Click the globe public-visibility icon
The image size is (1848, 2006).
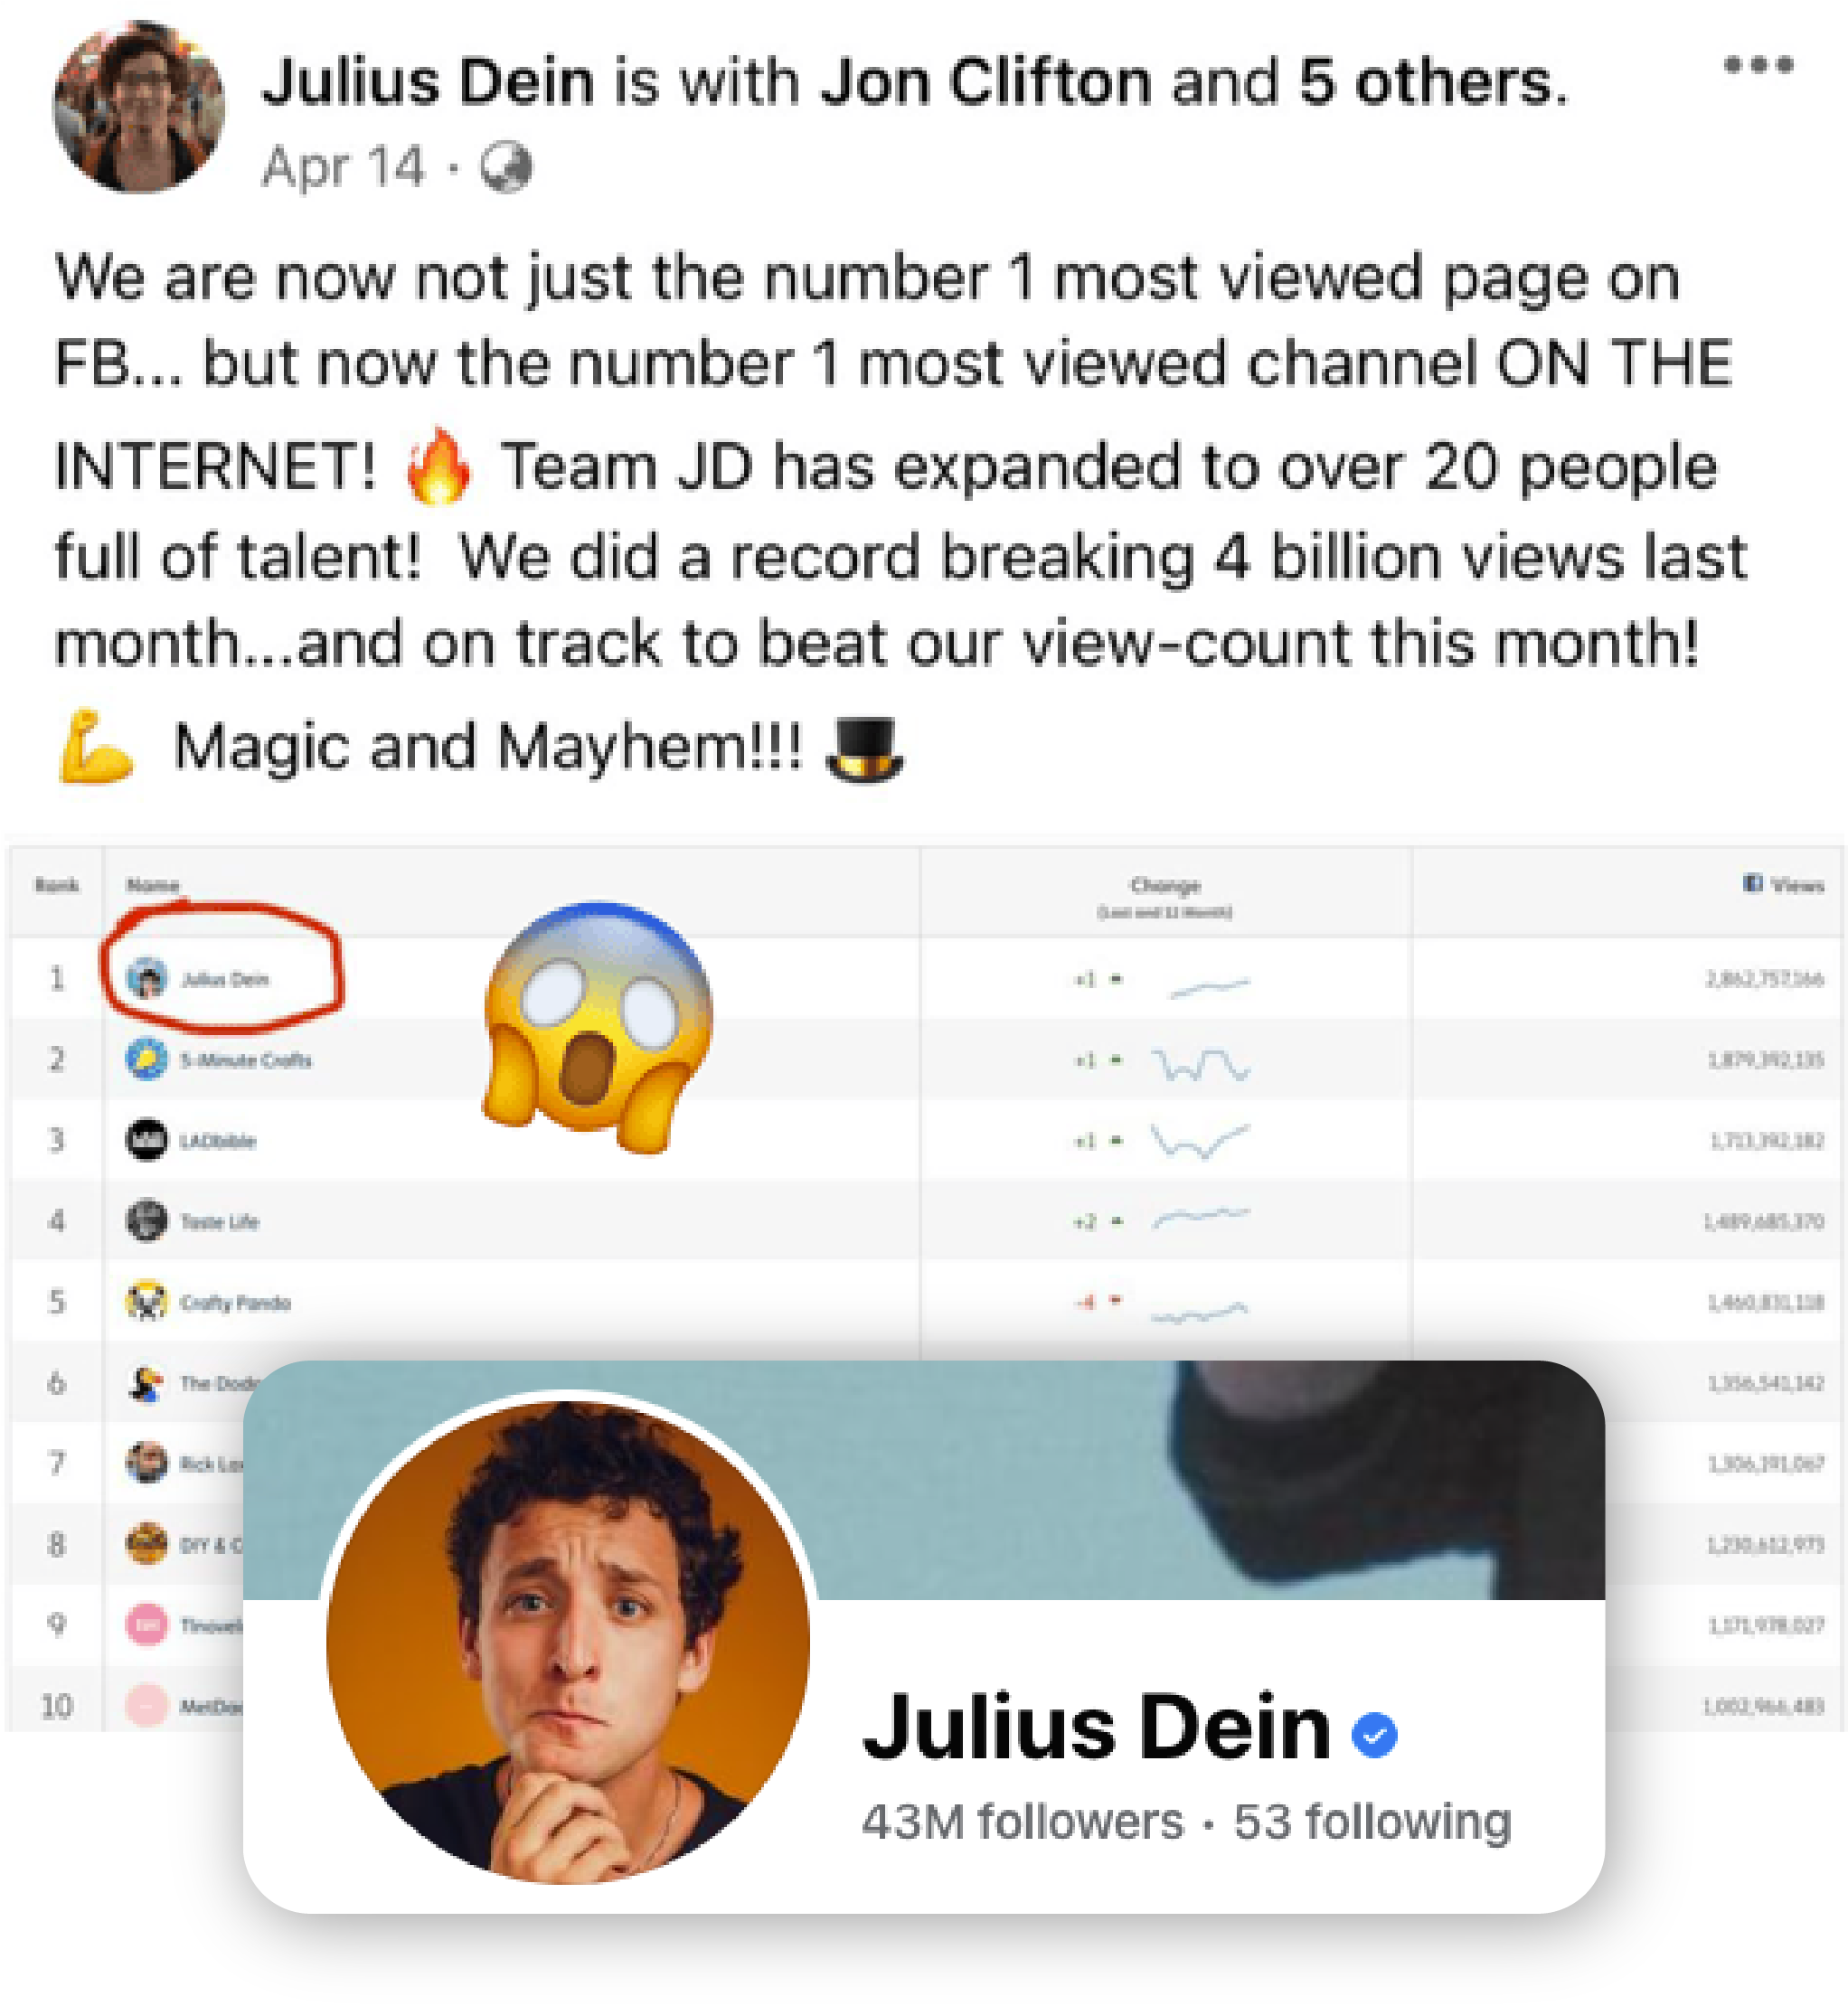click(x=506, y=167)
